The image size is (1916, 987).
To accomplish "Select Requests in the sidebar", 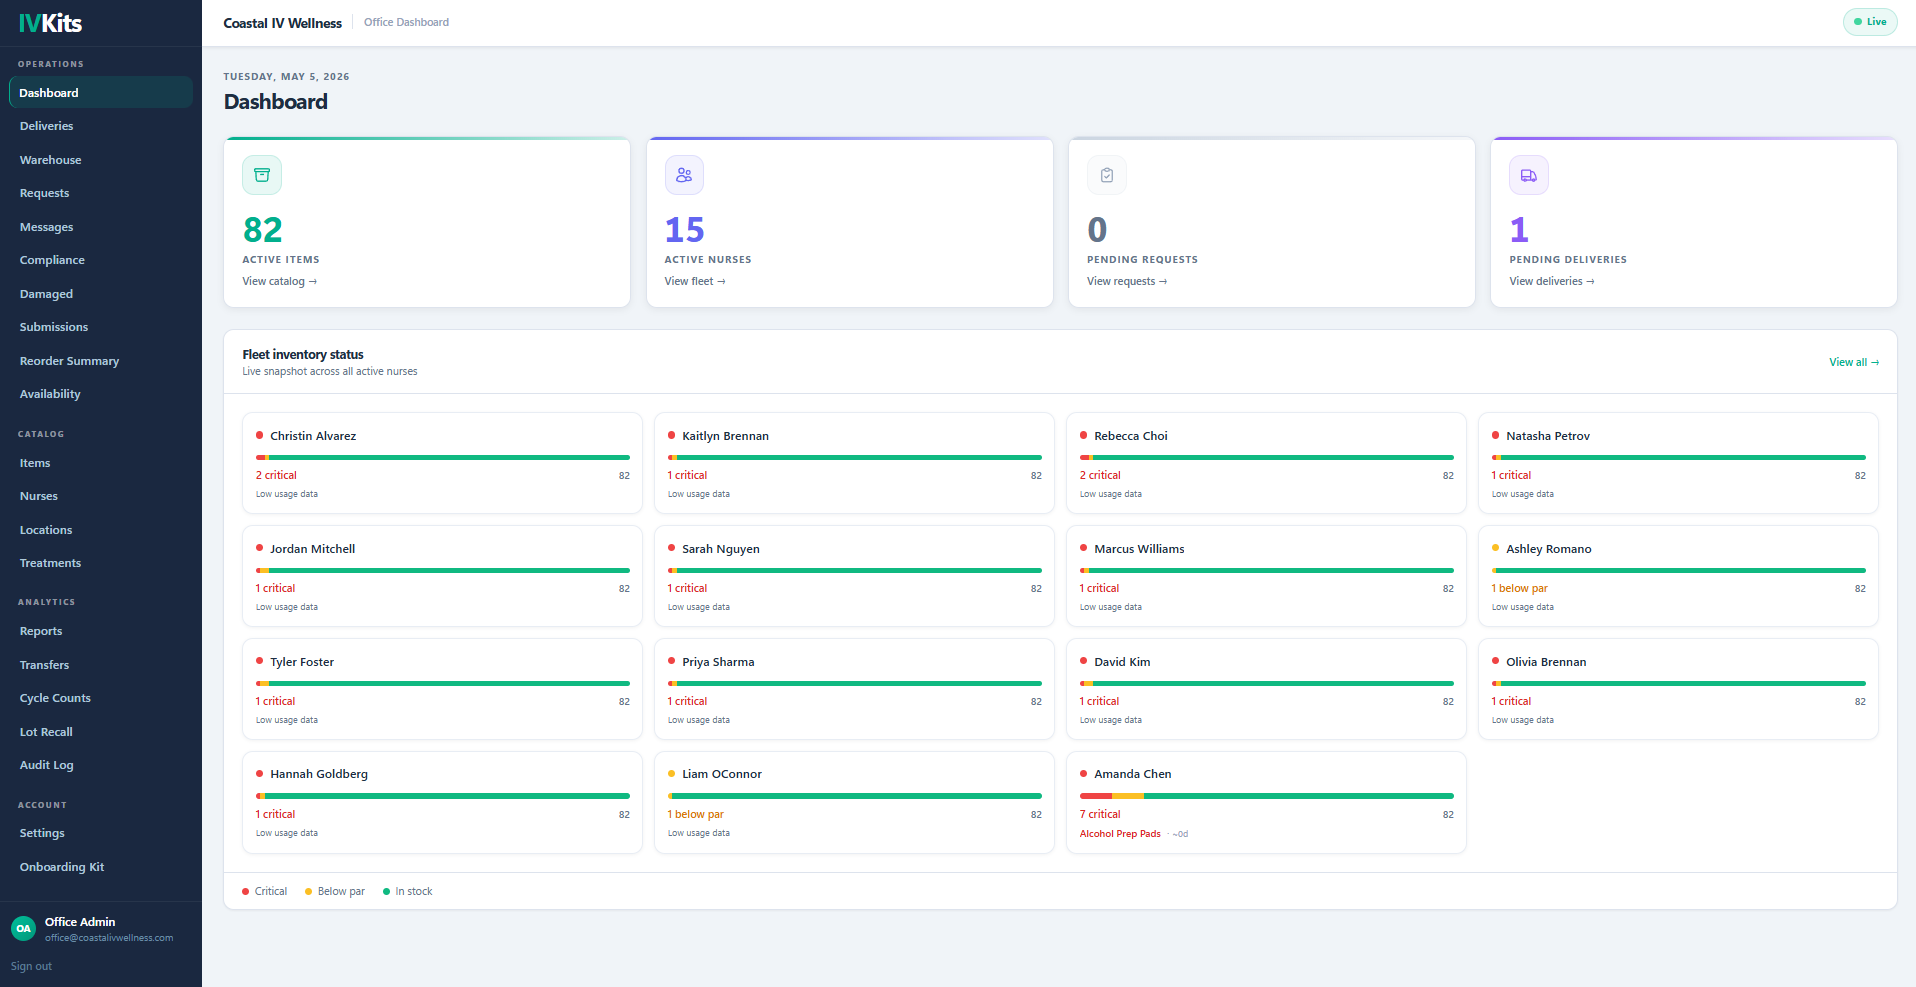I will pos(101,193).
